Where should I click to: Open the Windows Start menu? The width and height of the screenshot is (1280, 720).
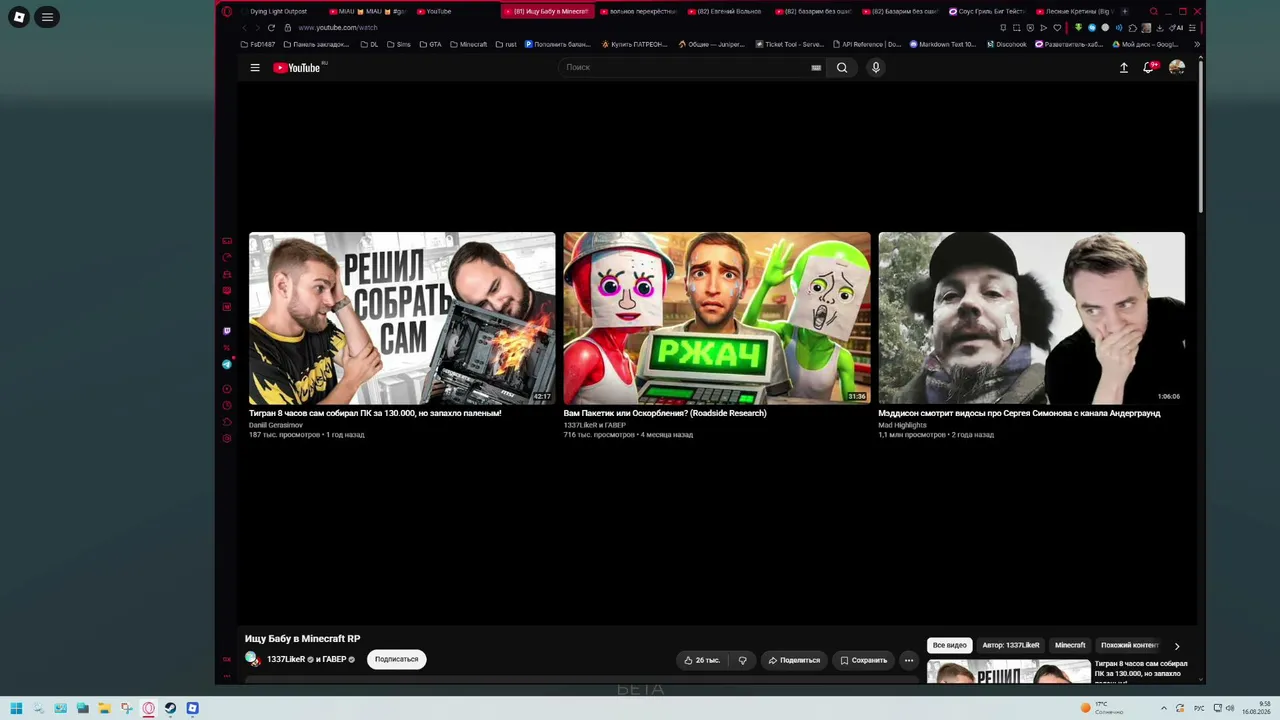click(16, 708)
